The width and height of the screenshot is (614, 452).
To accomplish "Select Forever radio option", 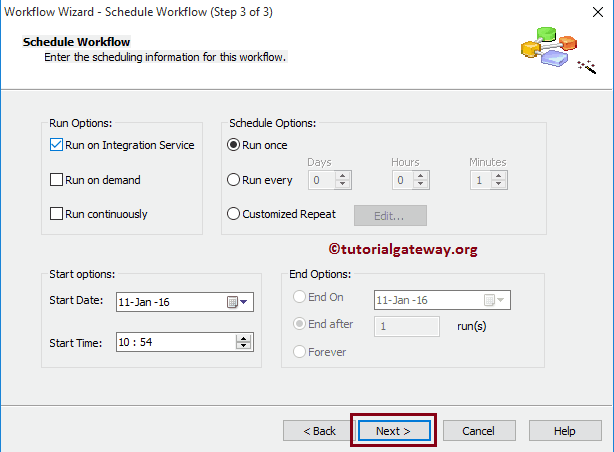I will (x=300, y=351).
